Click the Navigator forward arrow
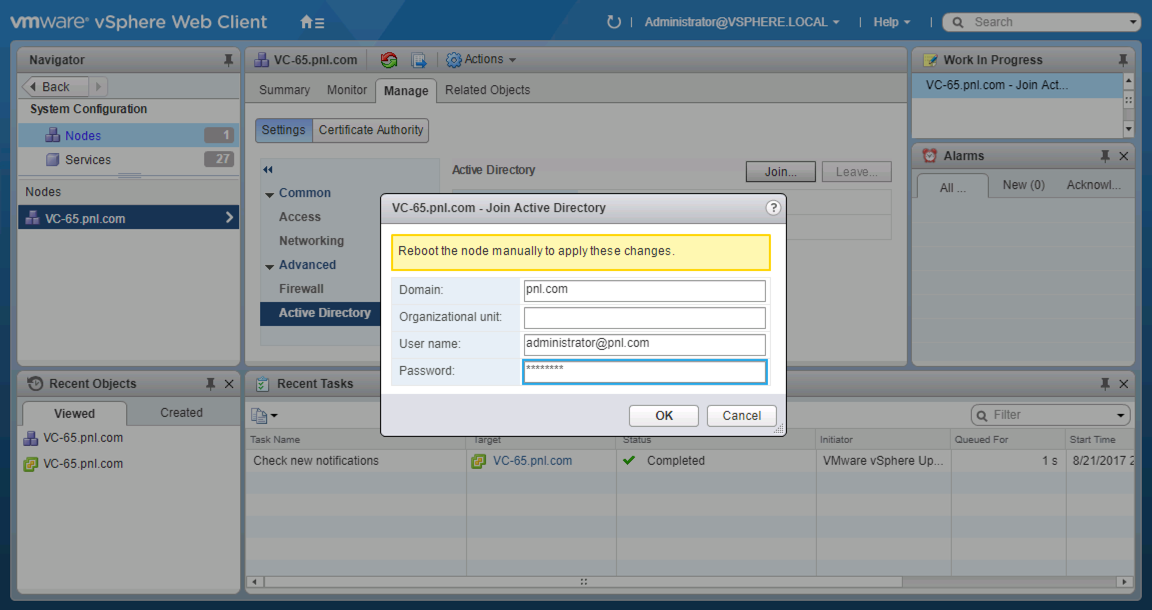 click(98, 87)
